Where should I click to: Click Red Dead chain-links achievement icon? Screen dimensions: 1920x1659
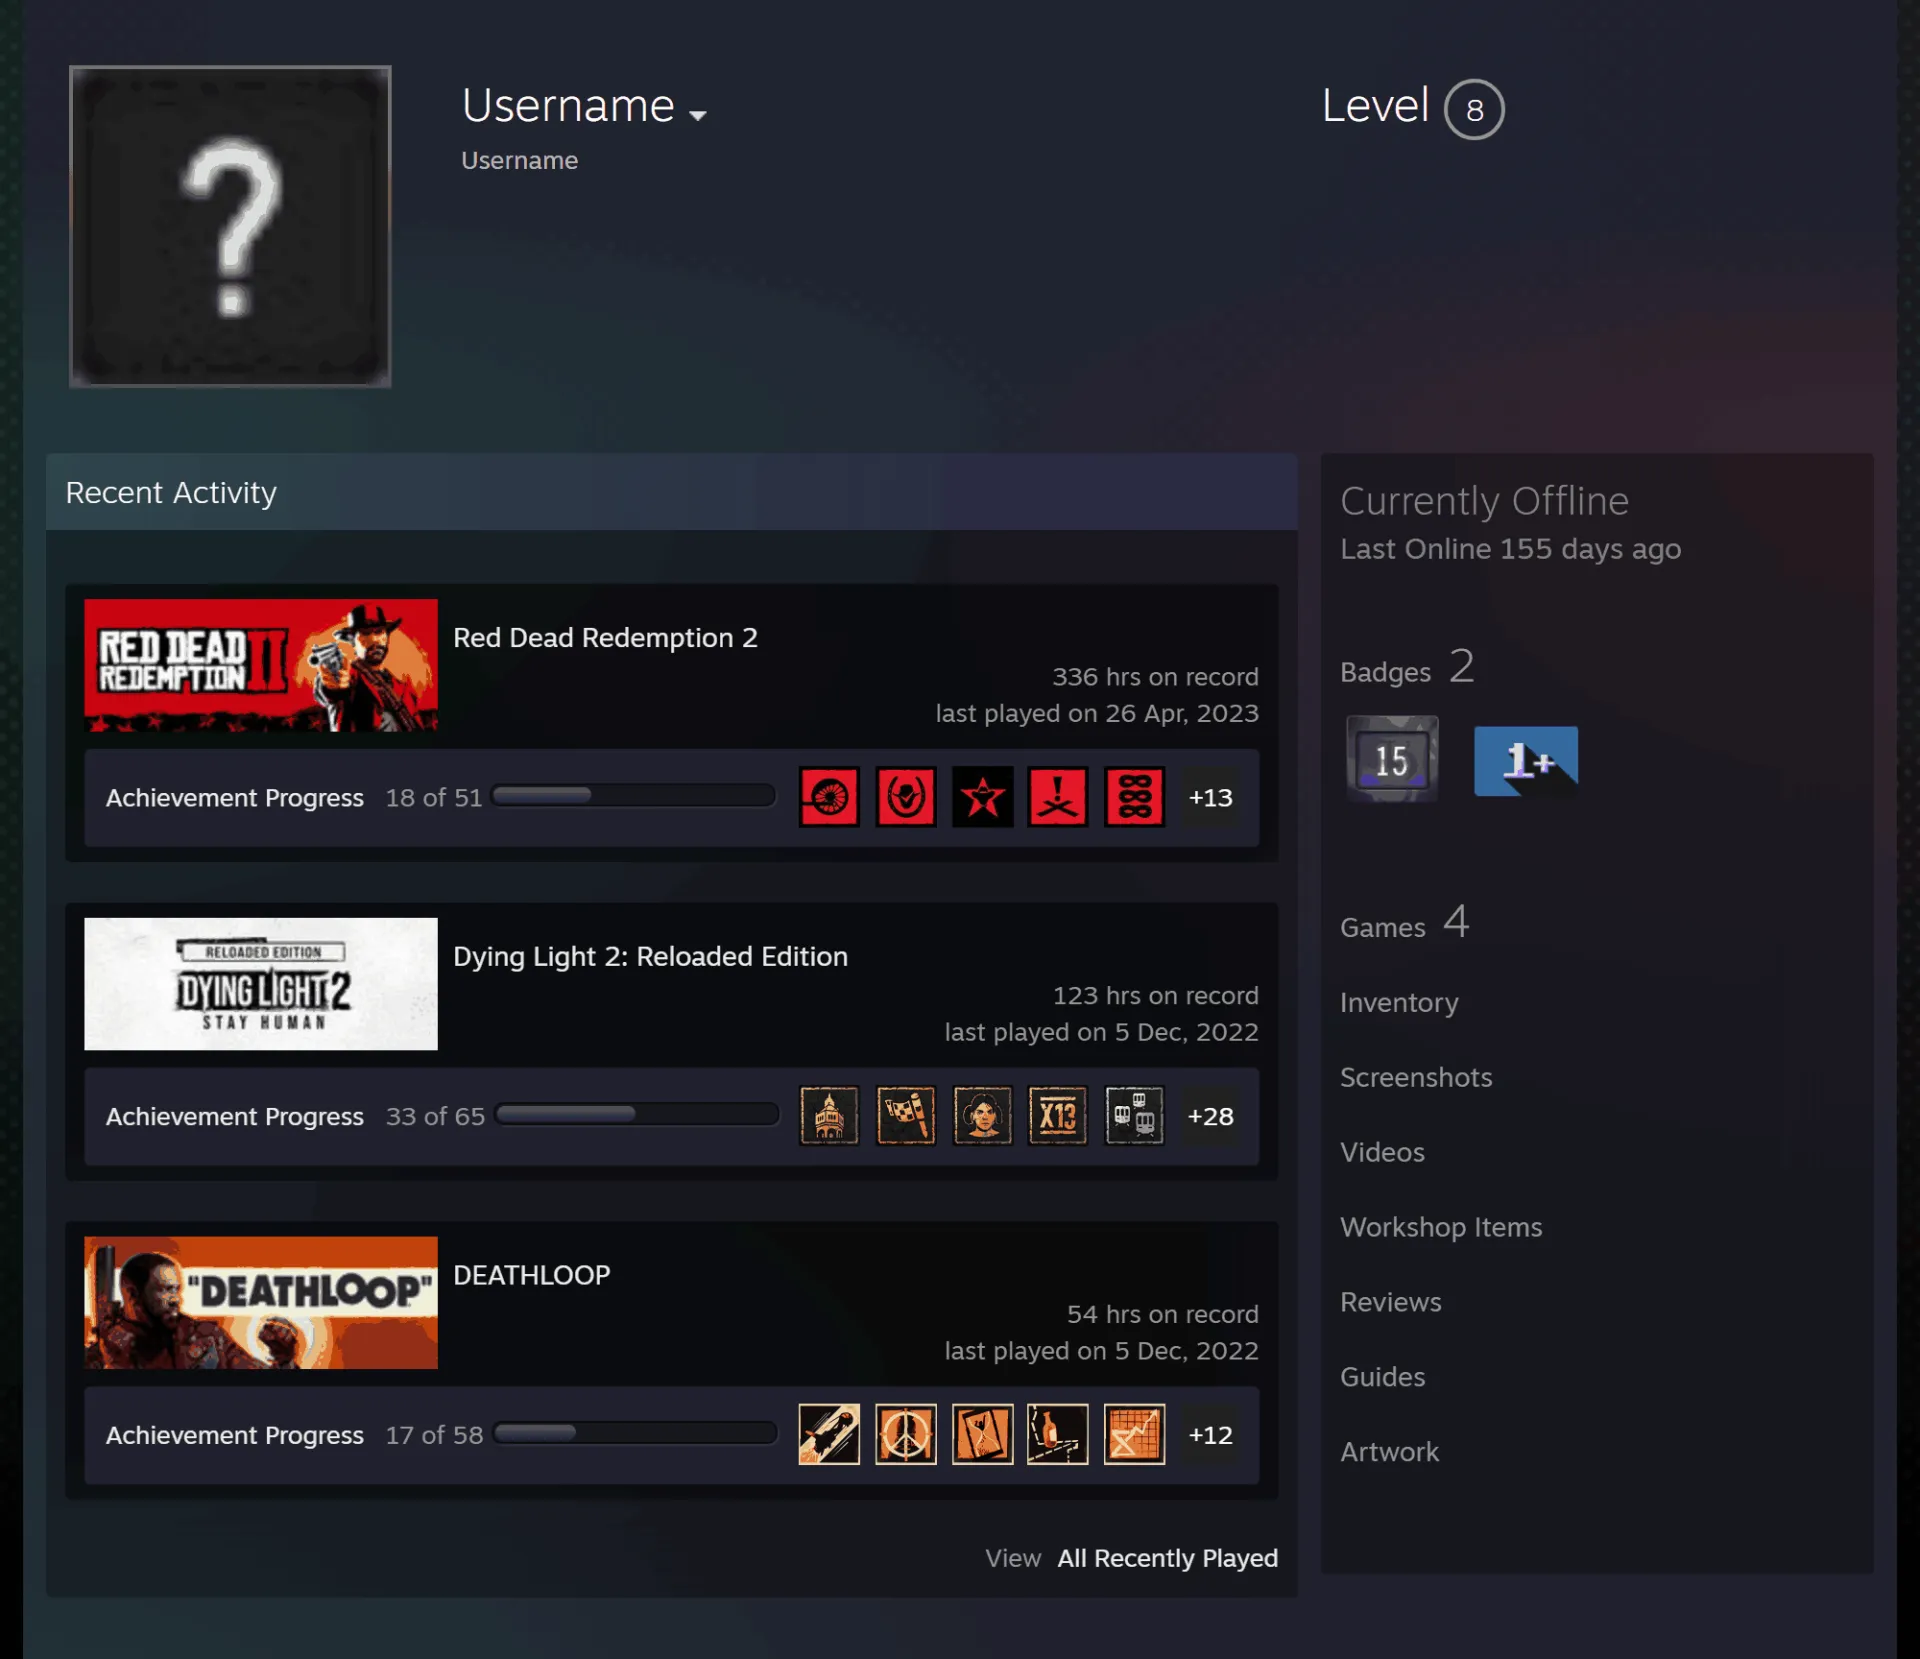pos(1135,797)
